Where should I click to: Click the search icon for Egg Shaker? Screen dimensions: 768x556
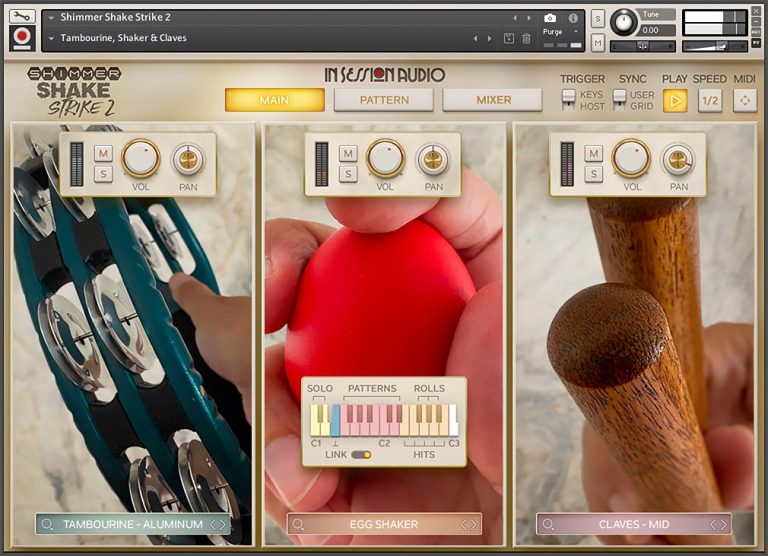(297, 524)
